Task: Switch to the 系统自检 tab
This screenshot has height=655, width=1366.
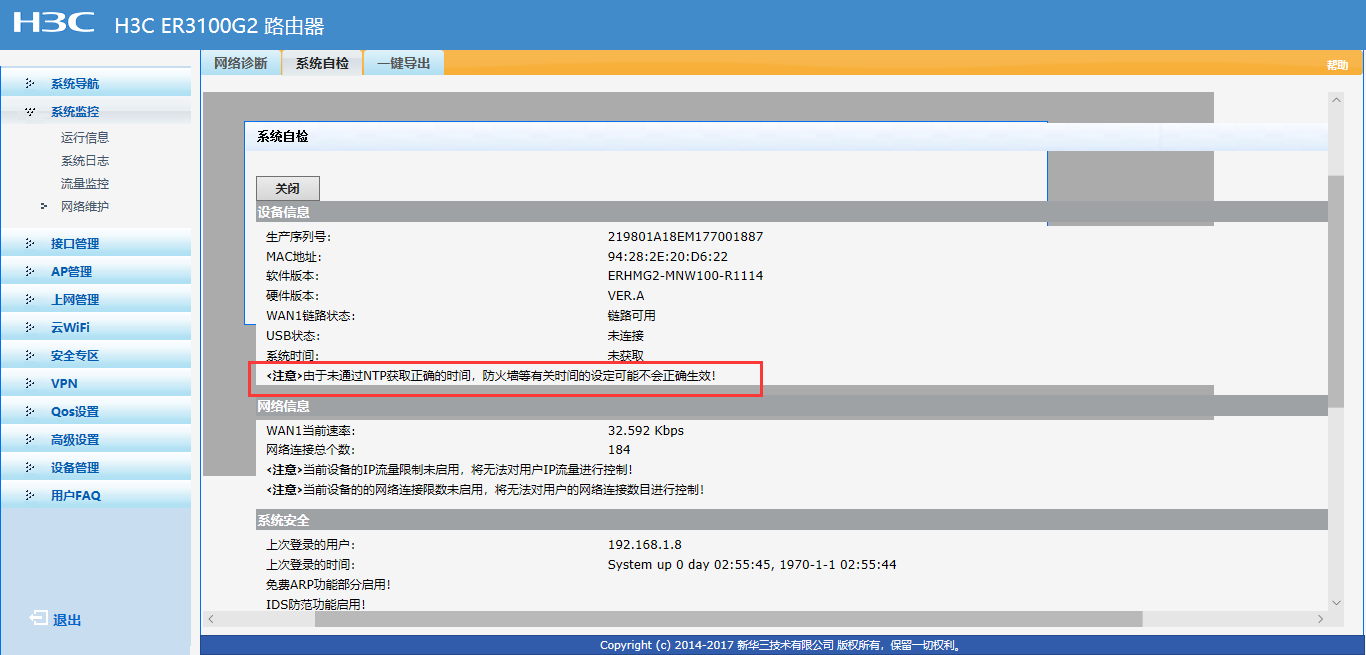Action: (x=322, y=63)
